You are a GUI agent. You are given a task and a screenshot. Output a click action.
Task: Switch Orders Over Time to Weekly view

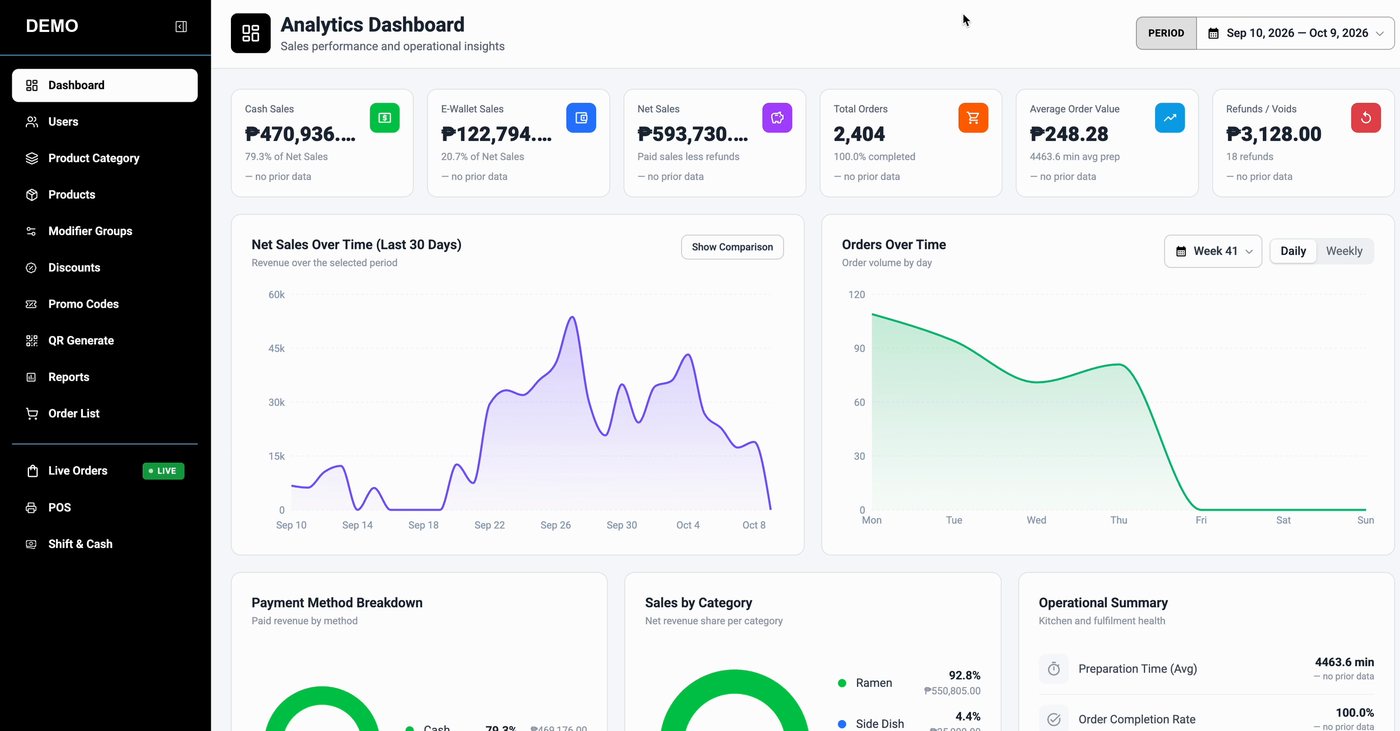tap(1344, 251)
